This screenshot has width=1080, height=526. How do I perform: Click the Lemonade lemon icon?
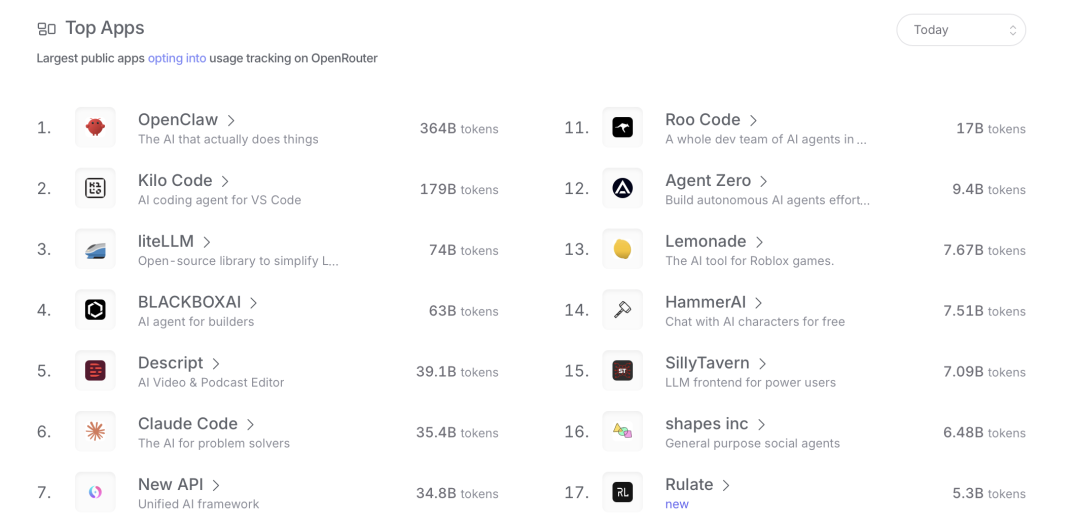[622, 250]
